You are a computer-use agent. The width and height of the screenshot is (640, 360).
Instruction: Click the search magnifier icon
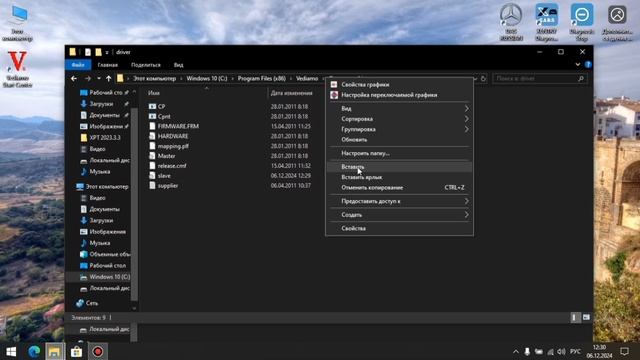tap(581, 78)
